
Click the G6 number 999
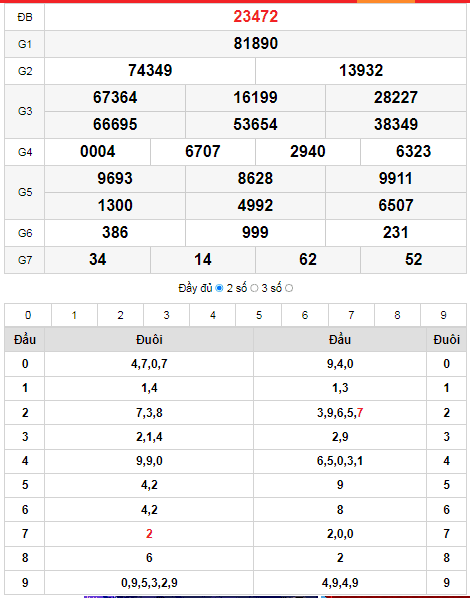(x=255, y=233)
